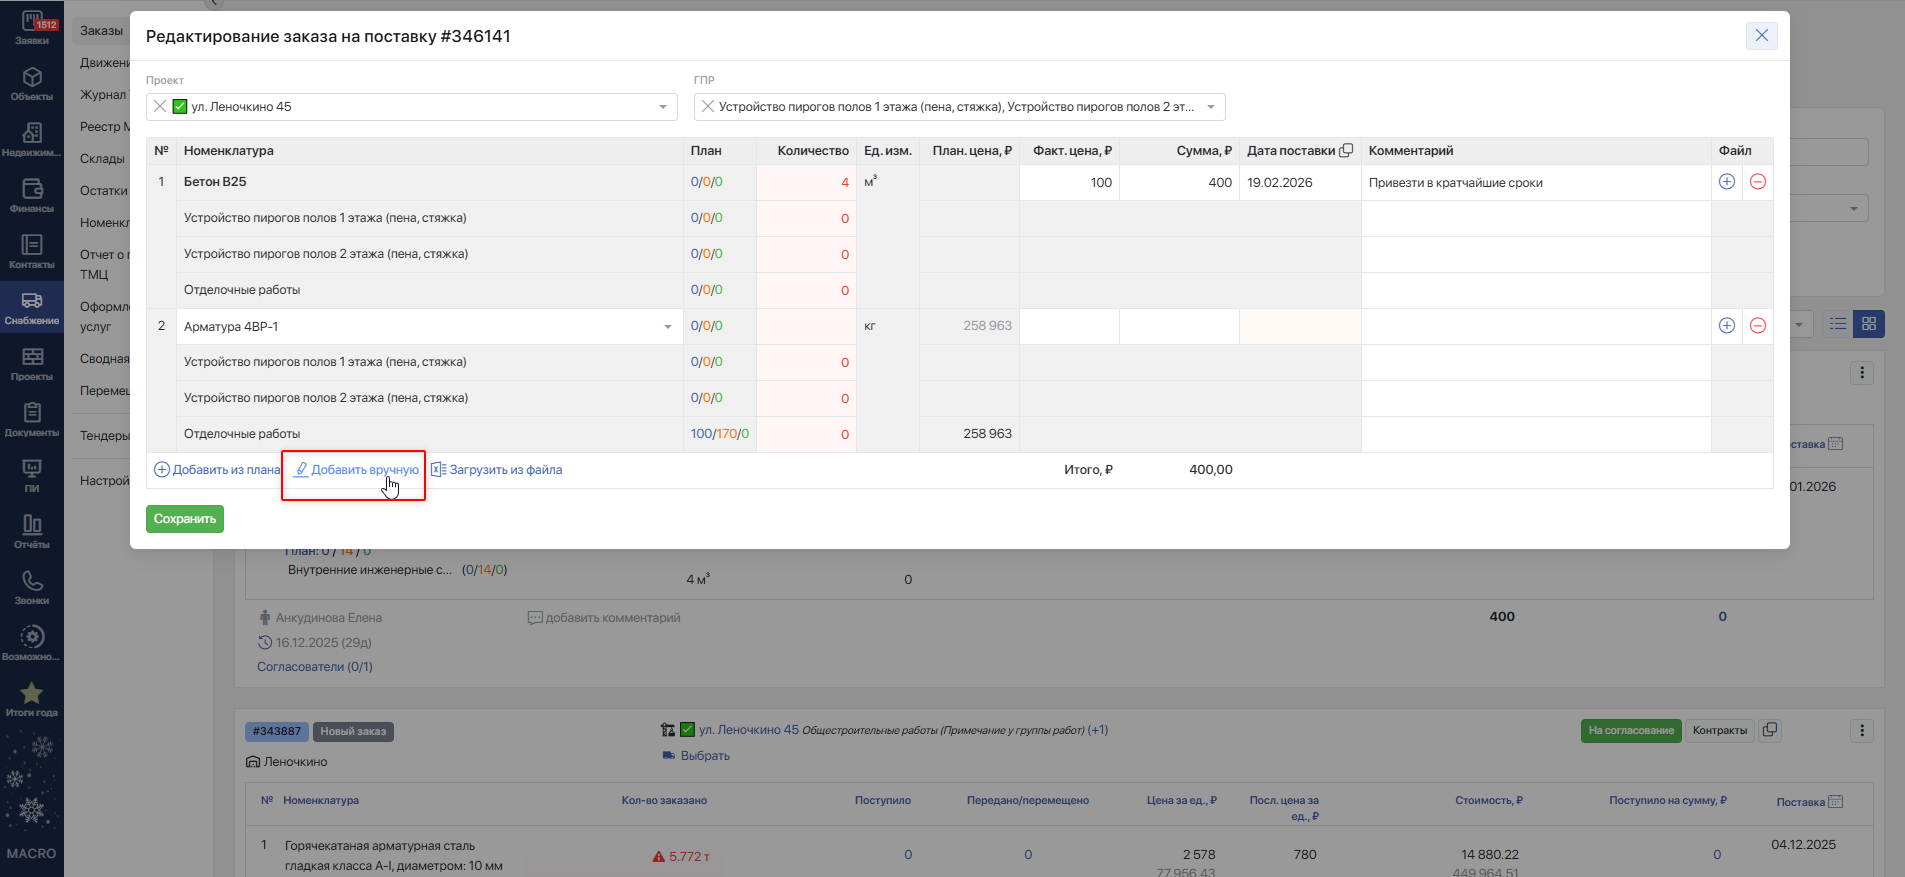The width and height of the screenshot is (1905, 877).
Task: Open the Склады menu item
Action: 102,159
